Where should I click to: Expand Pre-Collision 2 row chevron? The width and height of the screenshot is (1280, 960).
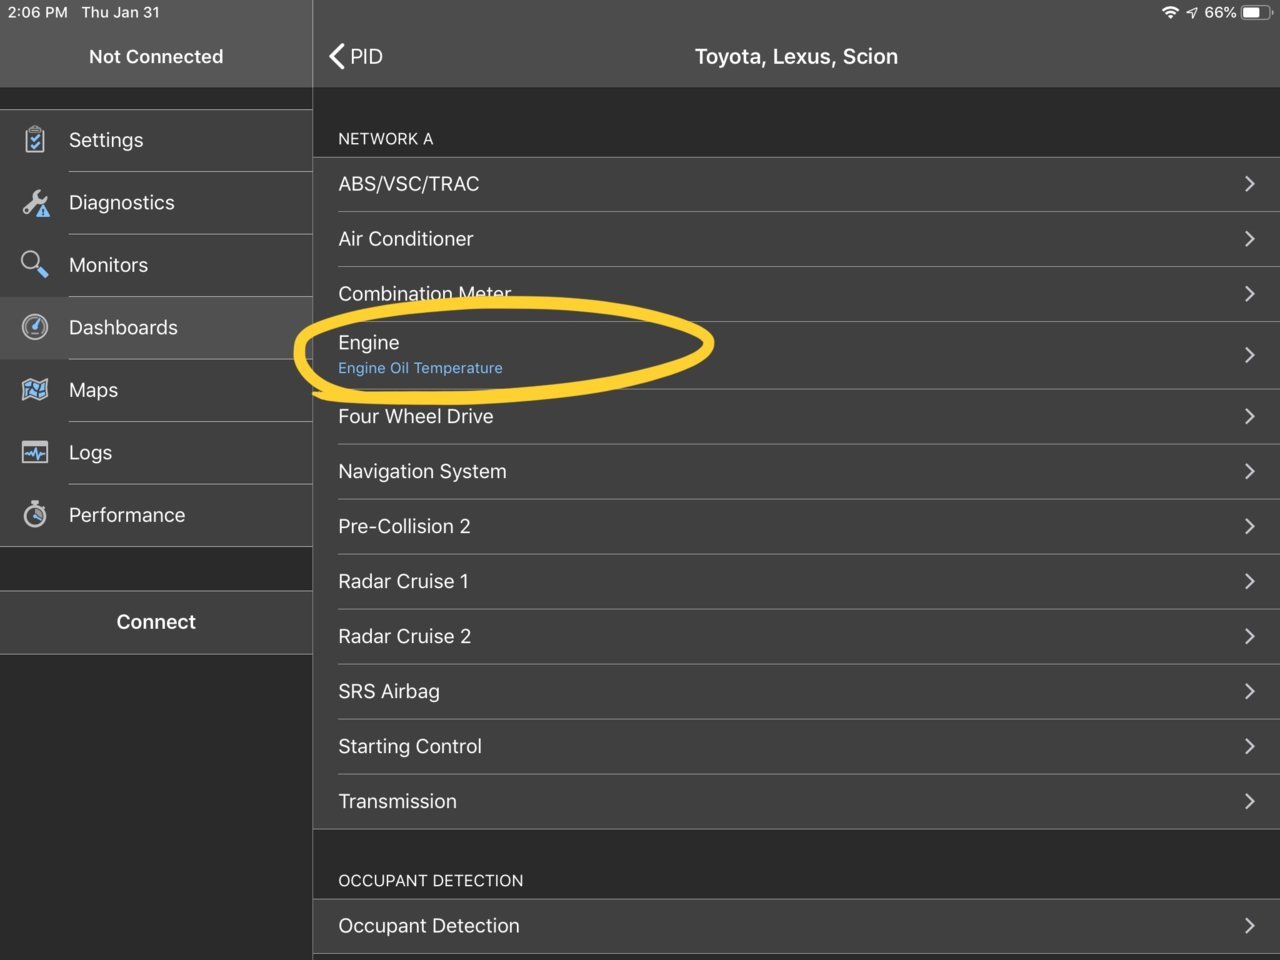1249,526
